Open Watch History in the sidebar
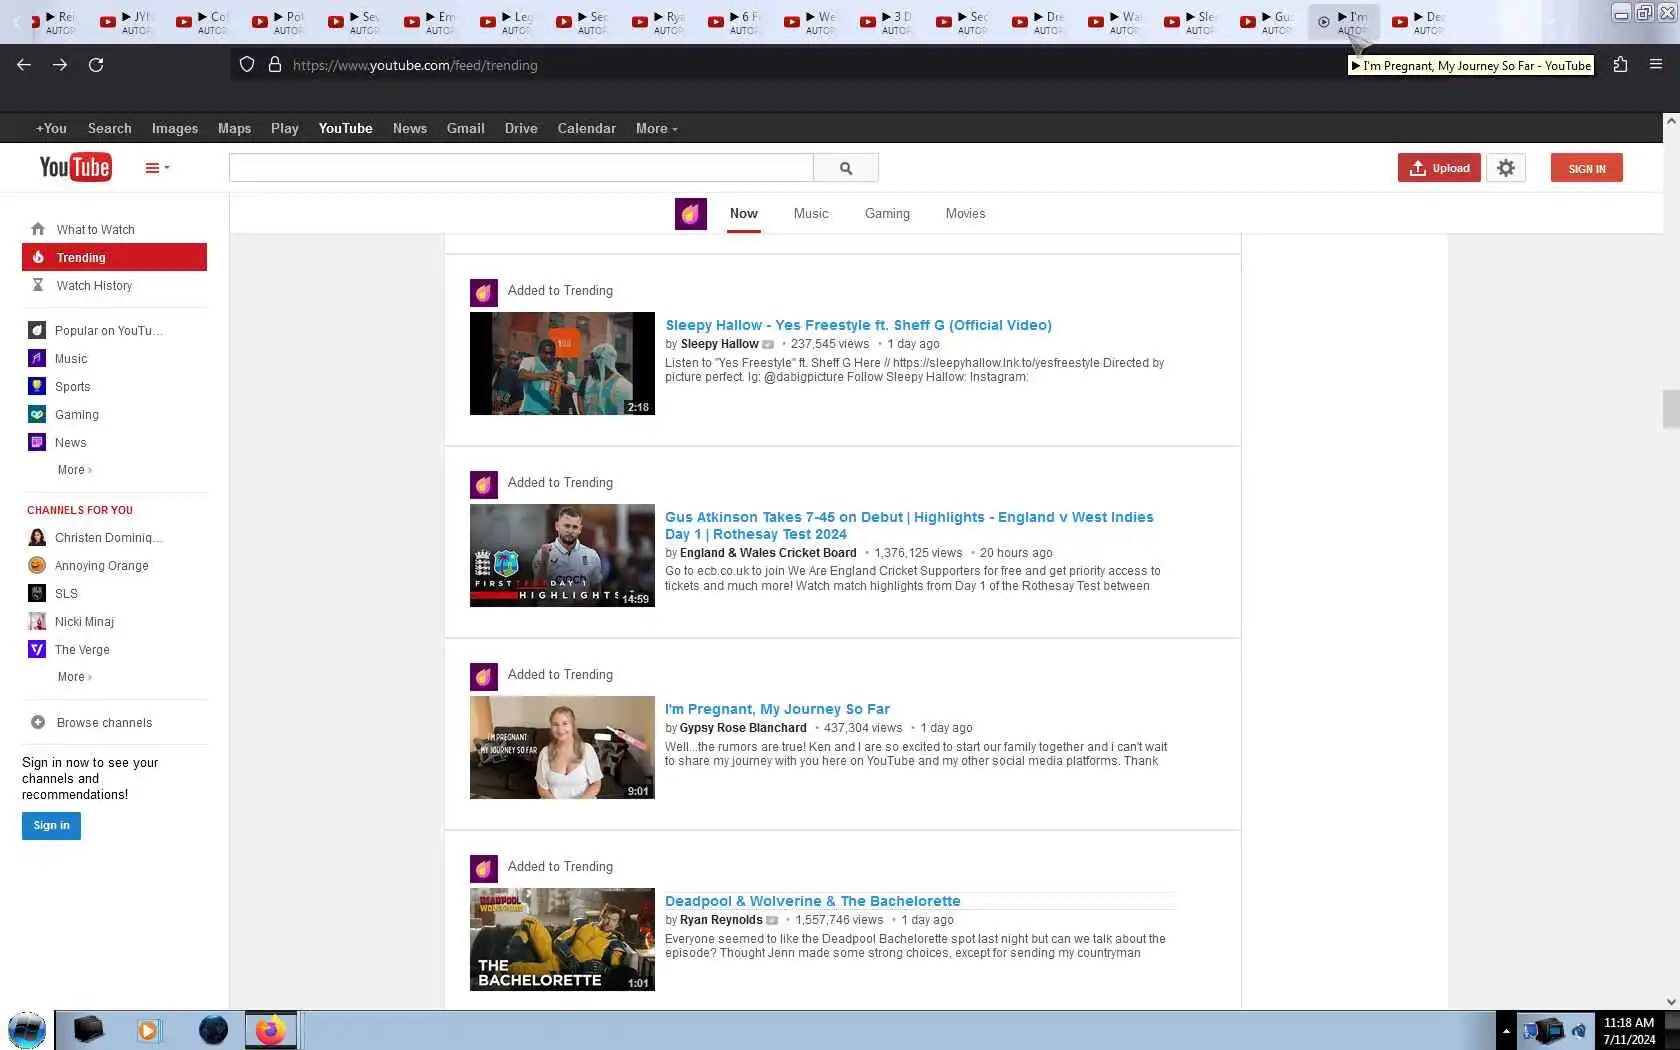 (94, 286)
